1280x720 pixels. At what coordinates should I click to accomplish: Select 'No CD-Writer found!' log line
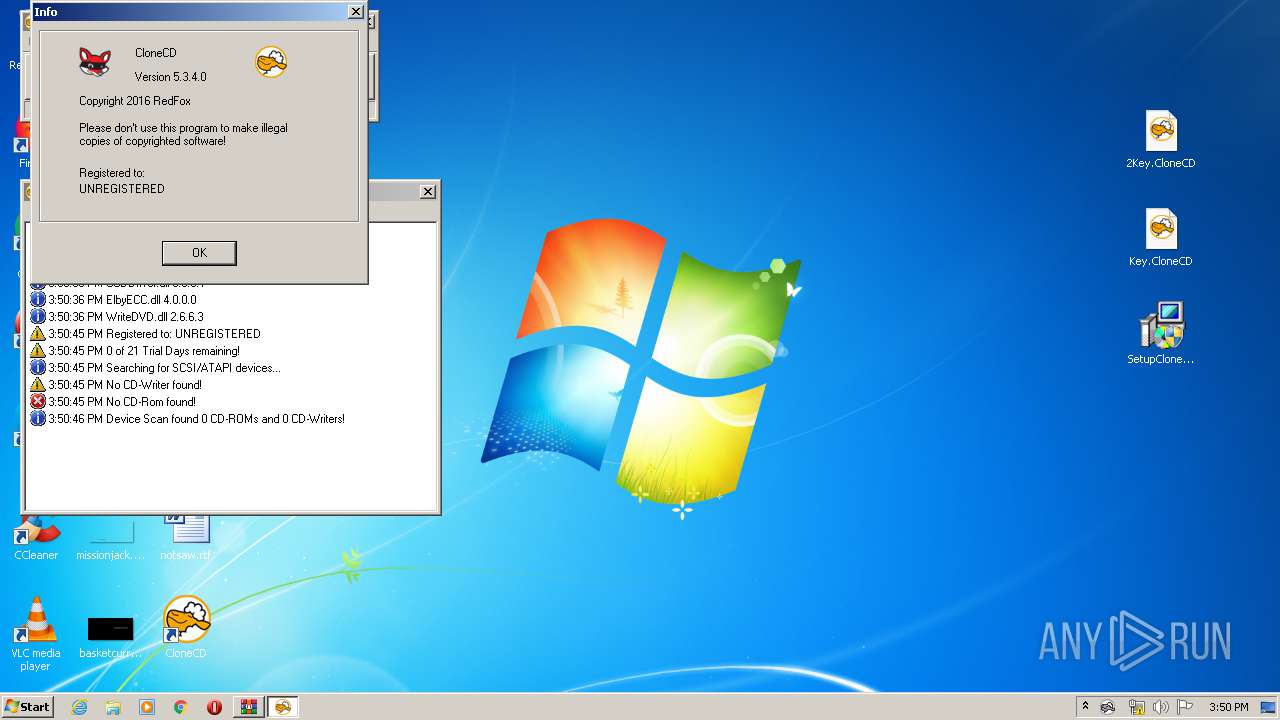[x=125, y=385]
